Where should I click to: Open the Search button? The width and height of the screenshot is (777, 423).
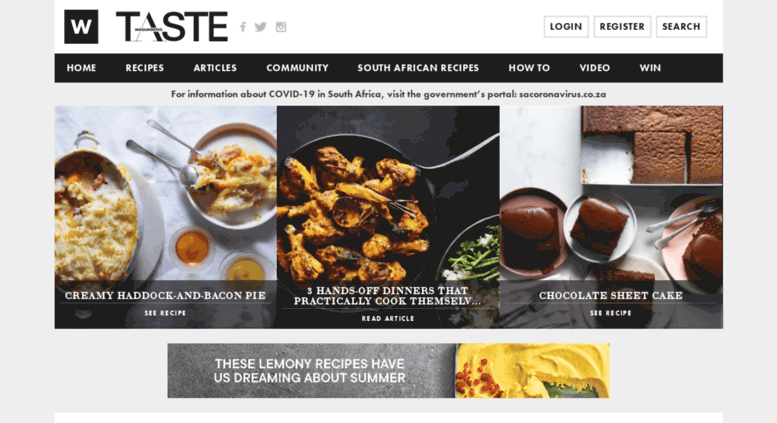coord(681,27)
